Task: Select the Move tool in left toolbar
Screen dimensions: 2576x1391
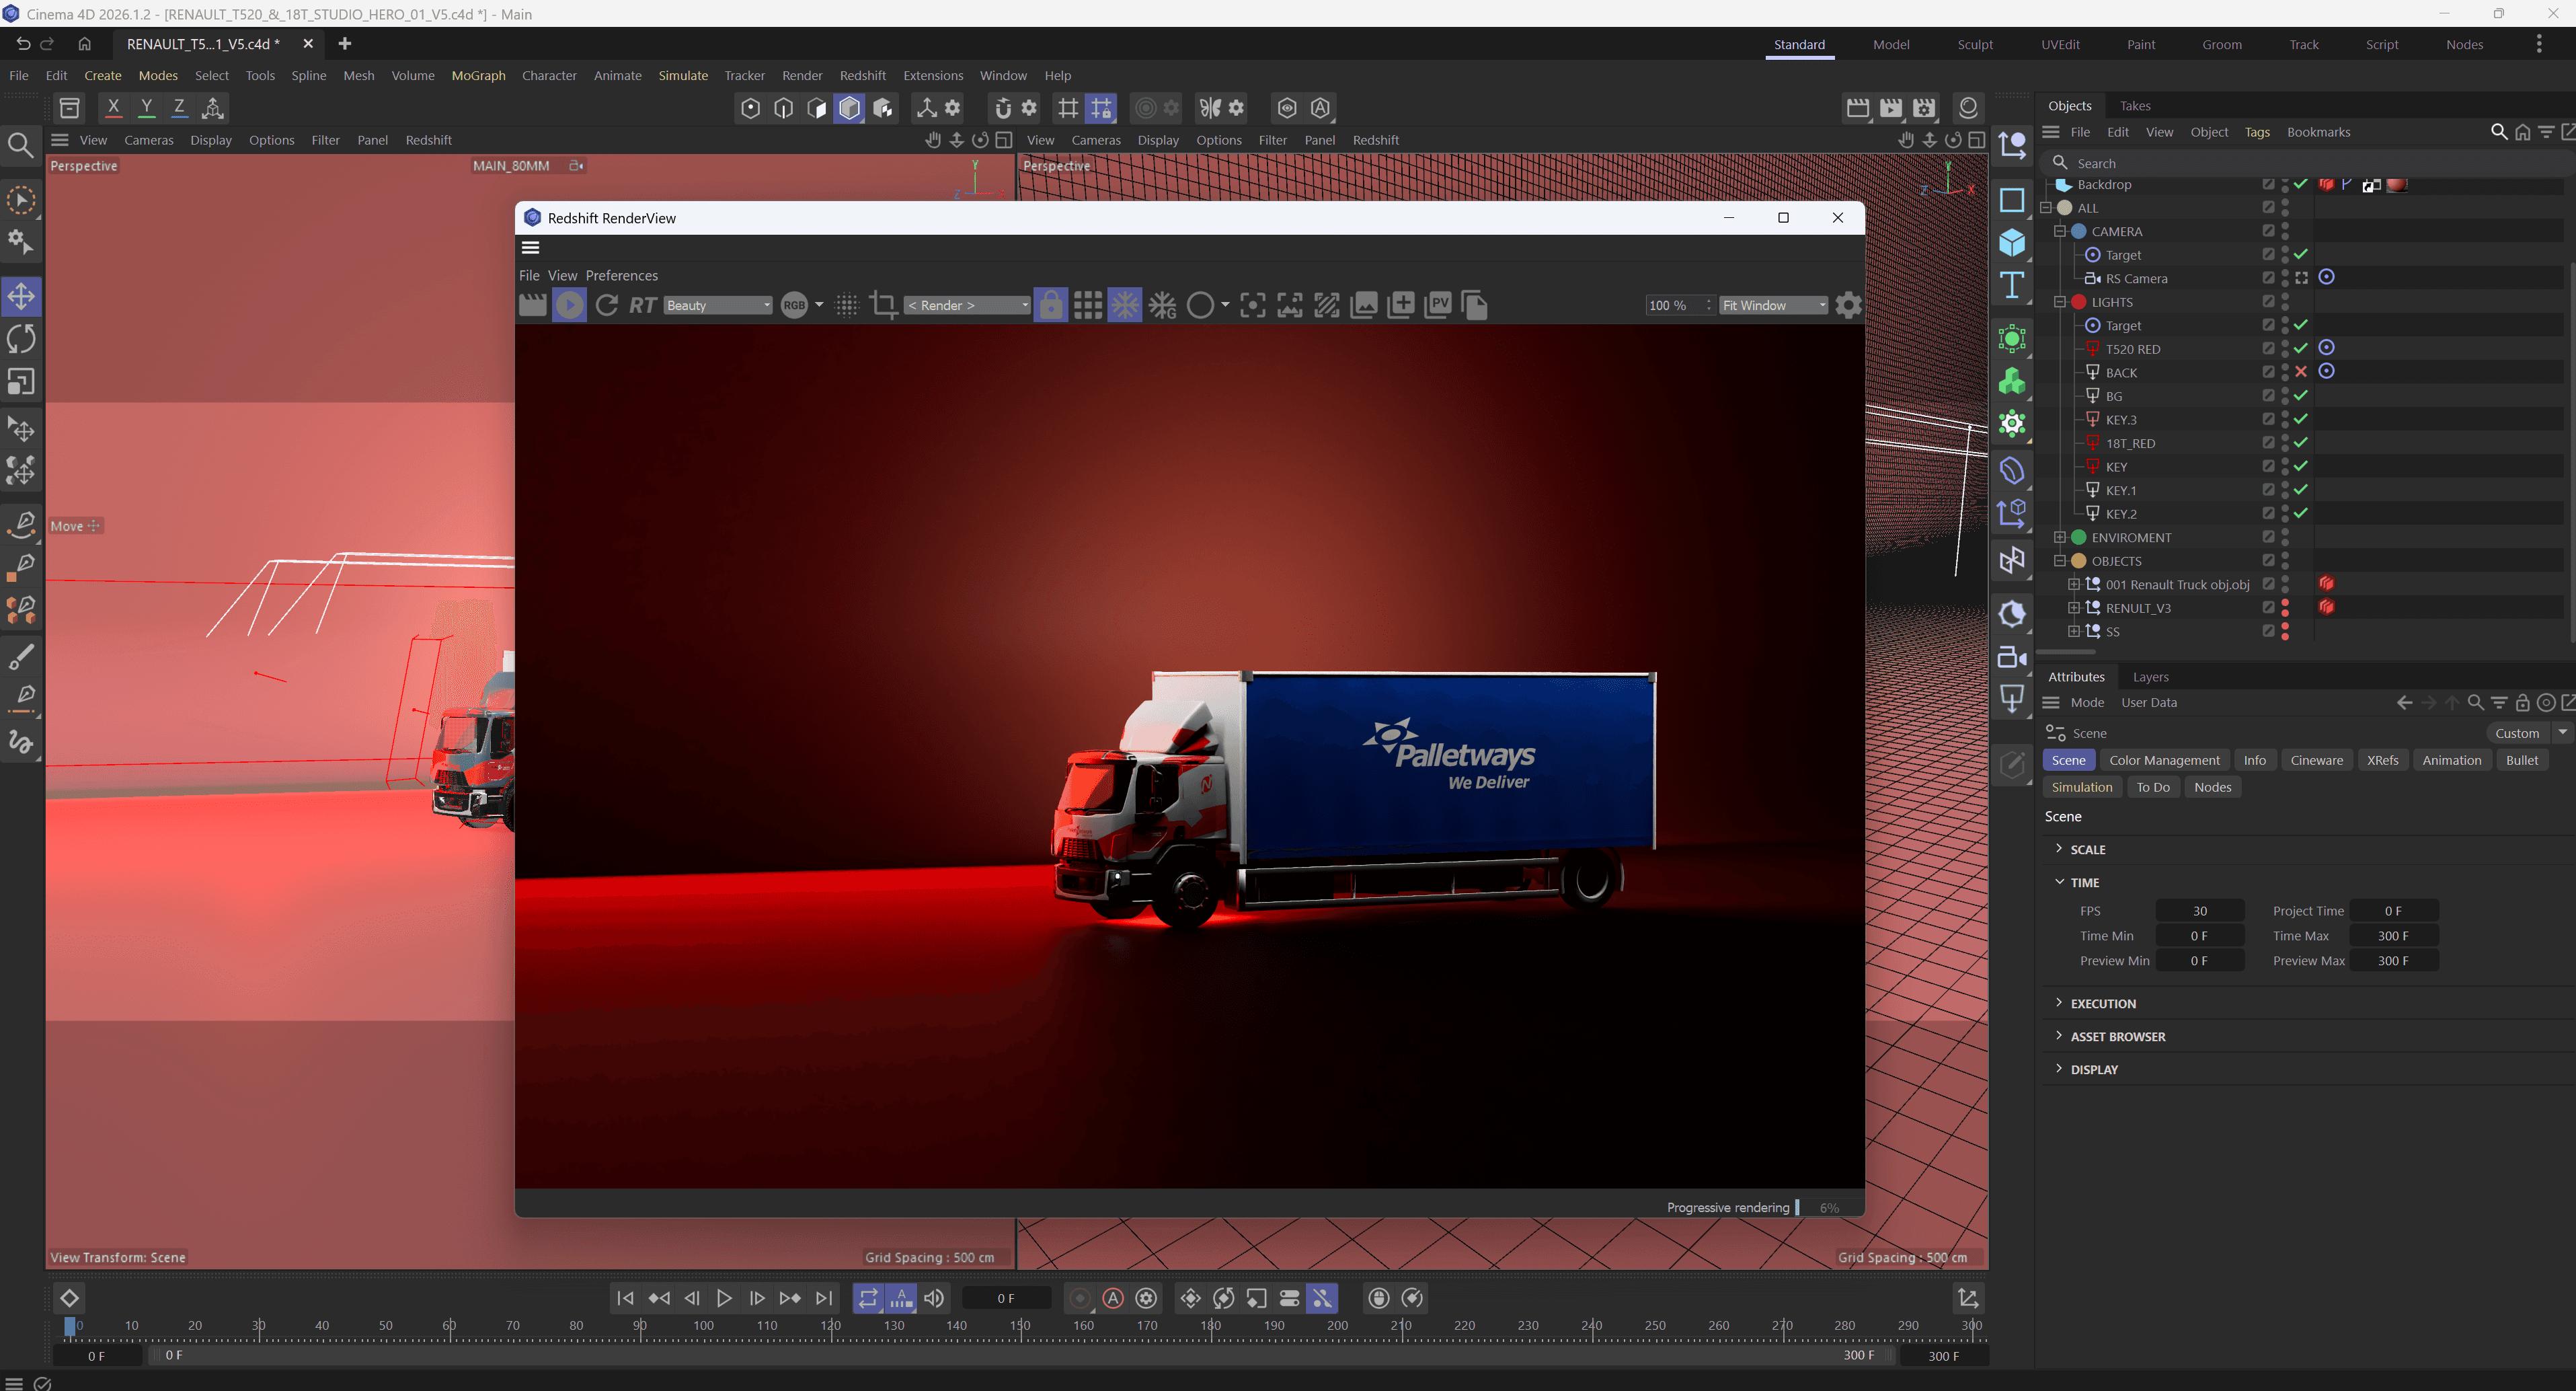Action: 22,296
